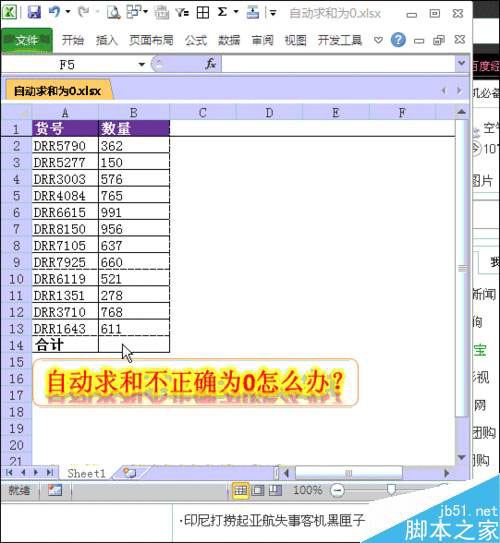The image size is (500, 543).
Task: Select cell containing DRR5790
Action: 65,146
